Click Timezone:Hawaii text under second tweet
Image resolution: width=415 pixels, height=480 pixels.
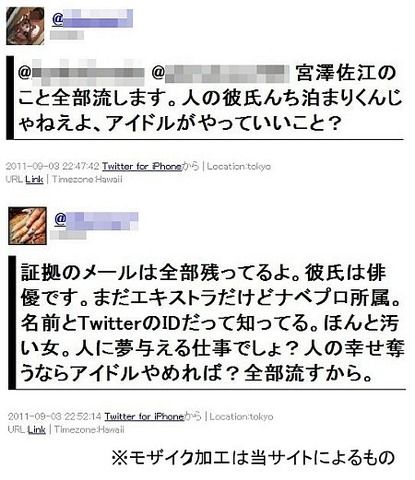coord(89,429)
